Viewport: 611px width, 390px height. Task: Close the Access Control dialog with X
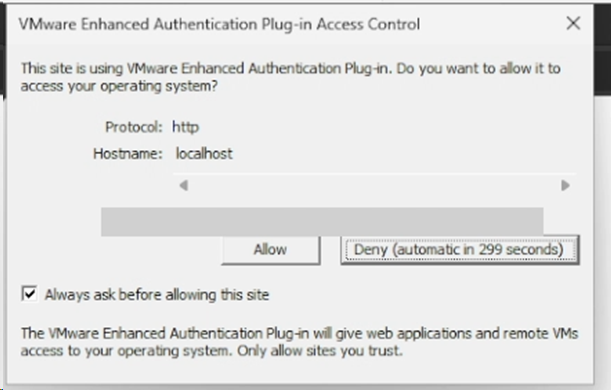(x=573, y=23)
